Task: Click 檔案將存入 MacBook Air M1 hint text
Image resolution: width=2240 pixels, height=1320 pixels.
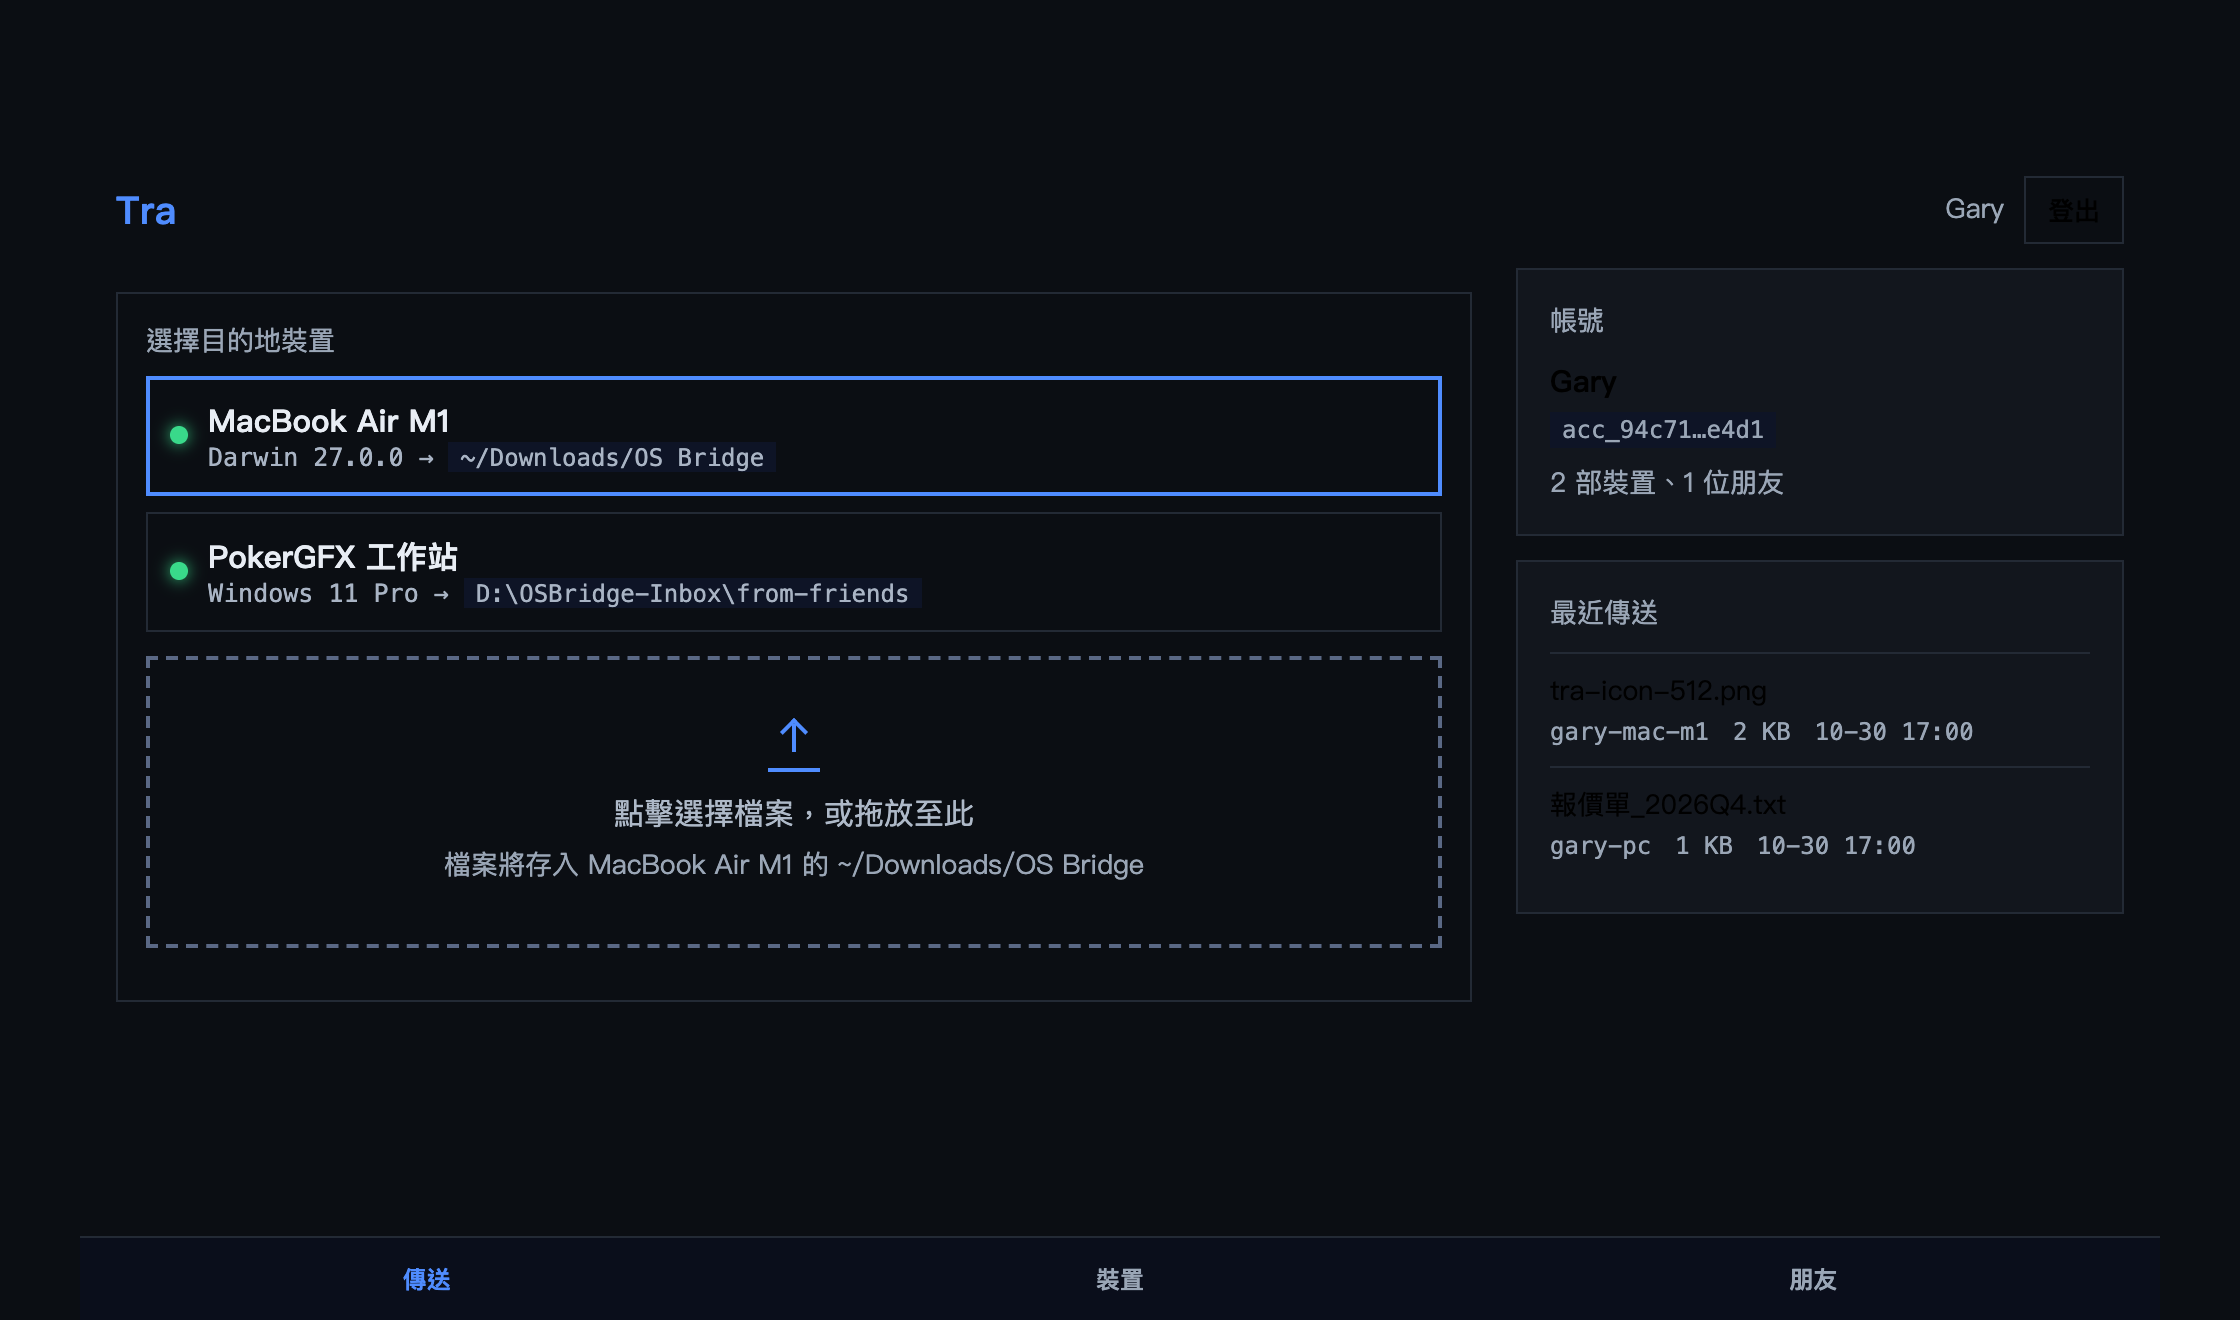Action: (x=794, y=865)
